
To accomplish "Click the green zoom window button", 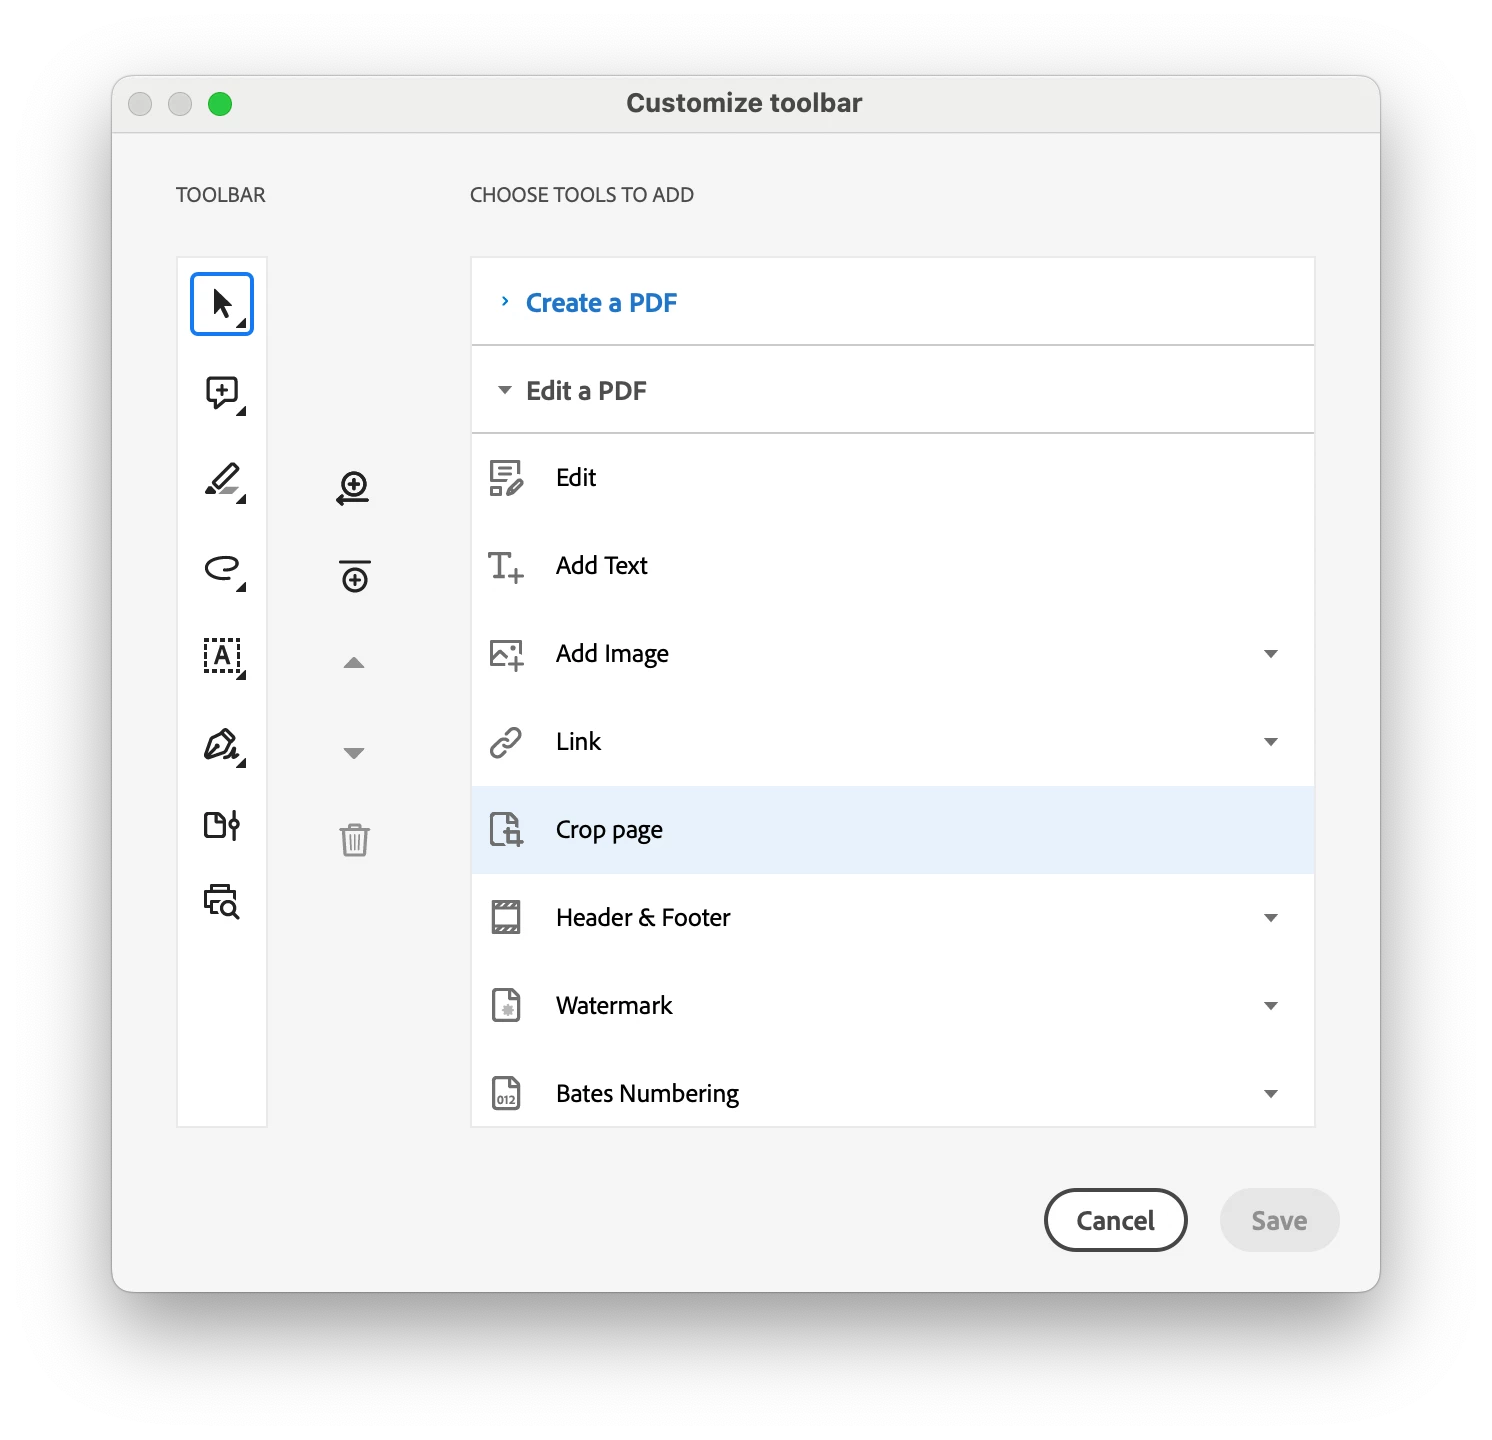I will [220, 104].
